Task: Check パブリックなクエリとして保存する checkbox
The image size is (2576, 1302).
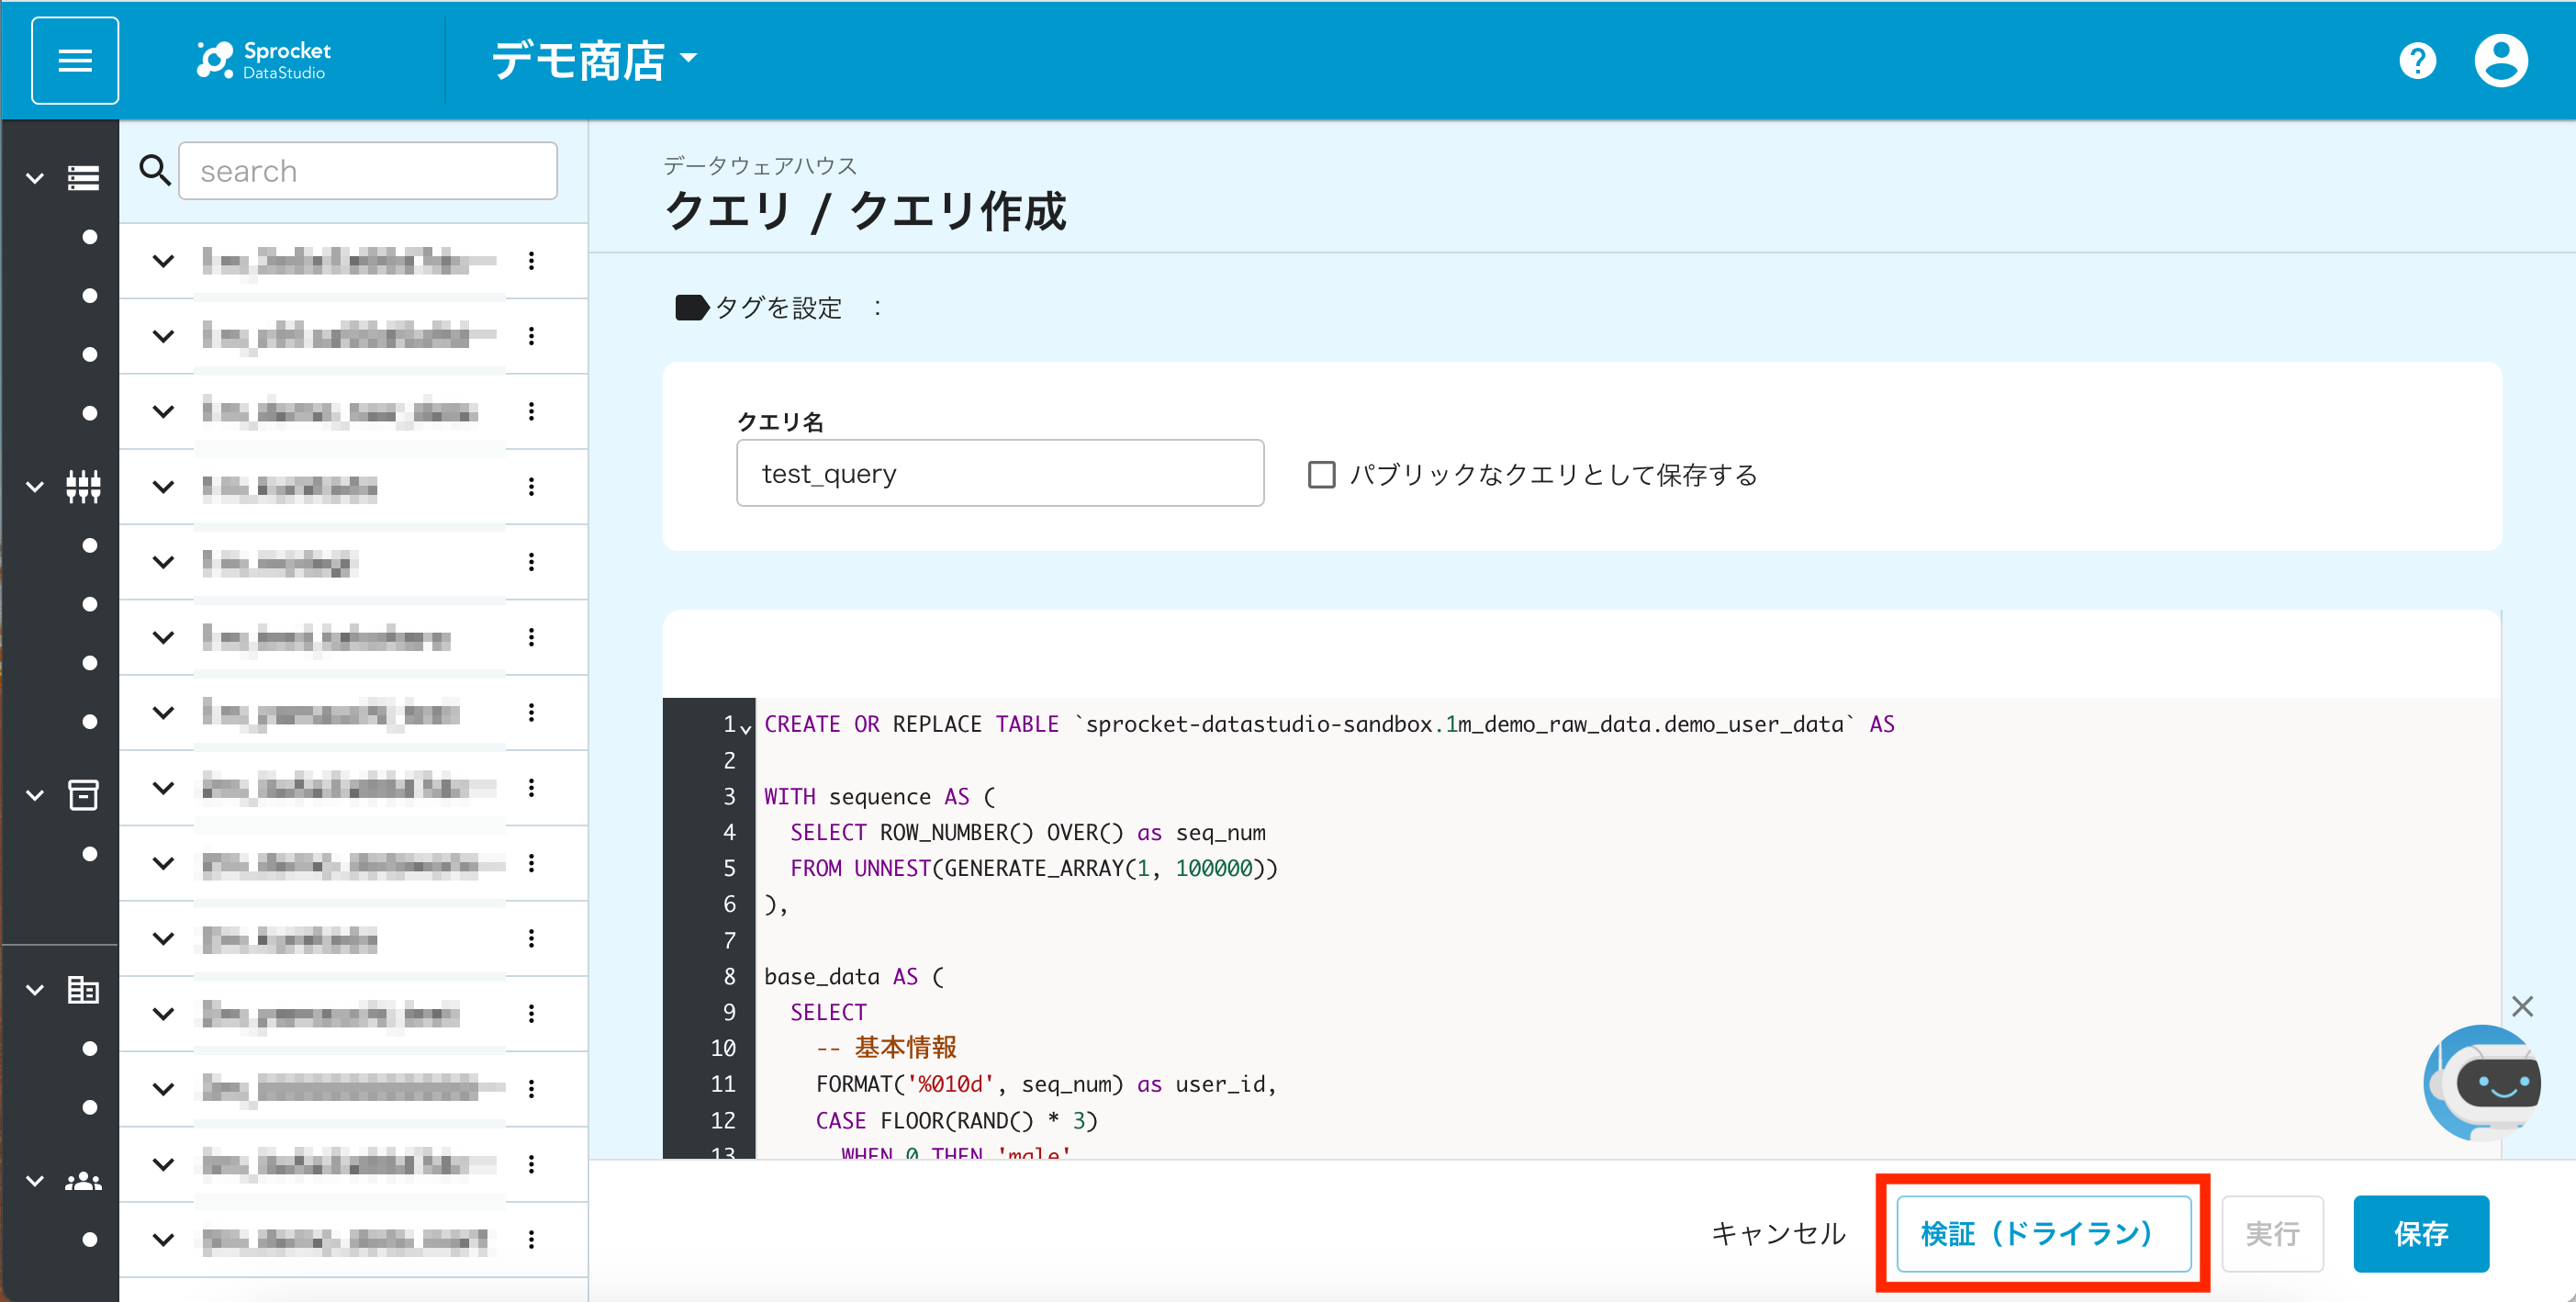Action: coord(1321,474)
